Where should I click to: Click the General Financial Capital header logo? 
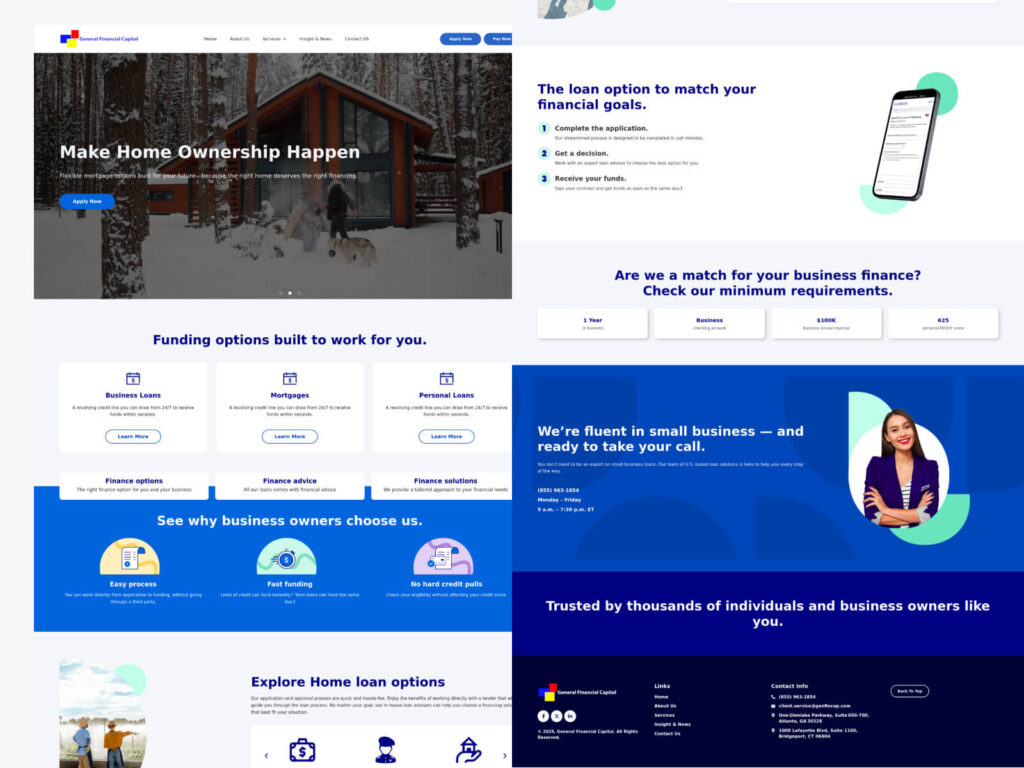(99, 39)
